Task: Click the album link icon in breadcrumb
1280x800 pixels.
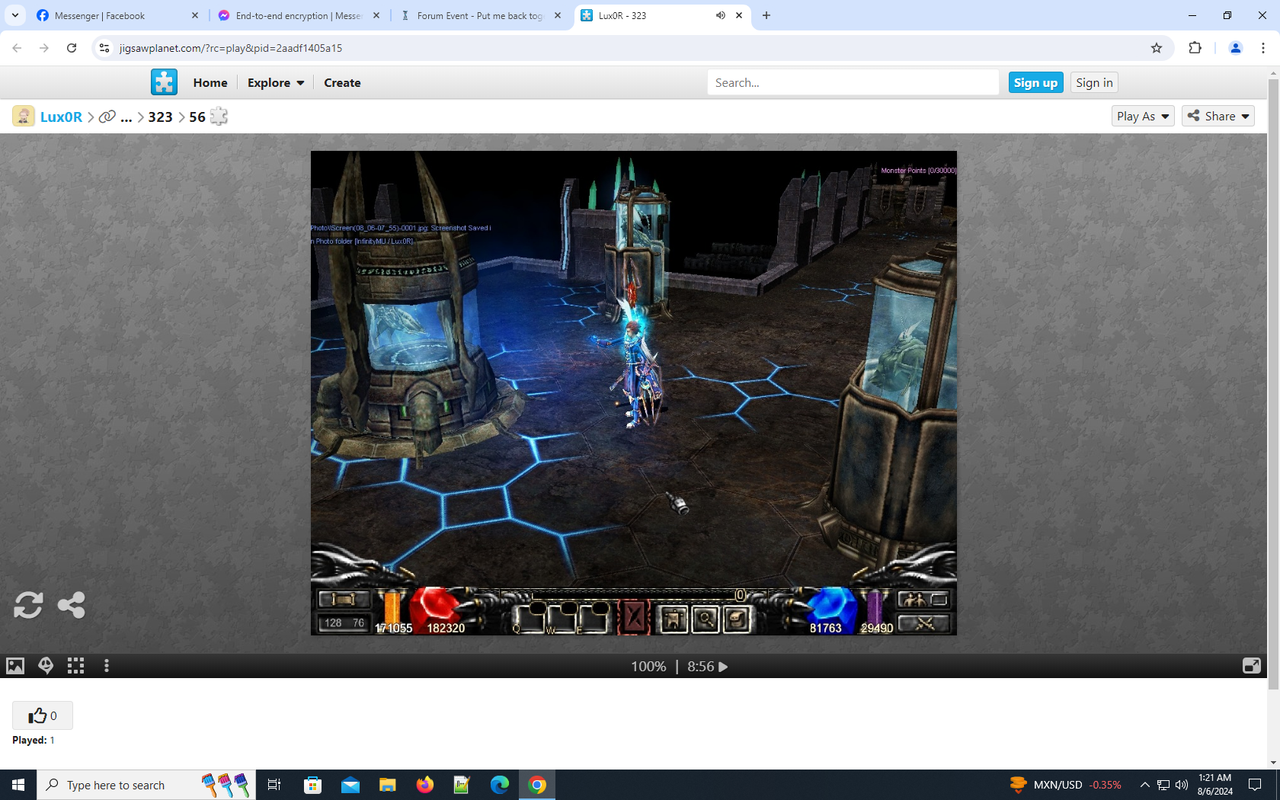Action: click(x=107, y=117)
